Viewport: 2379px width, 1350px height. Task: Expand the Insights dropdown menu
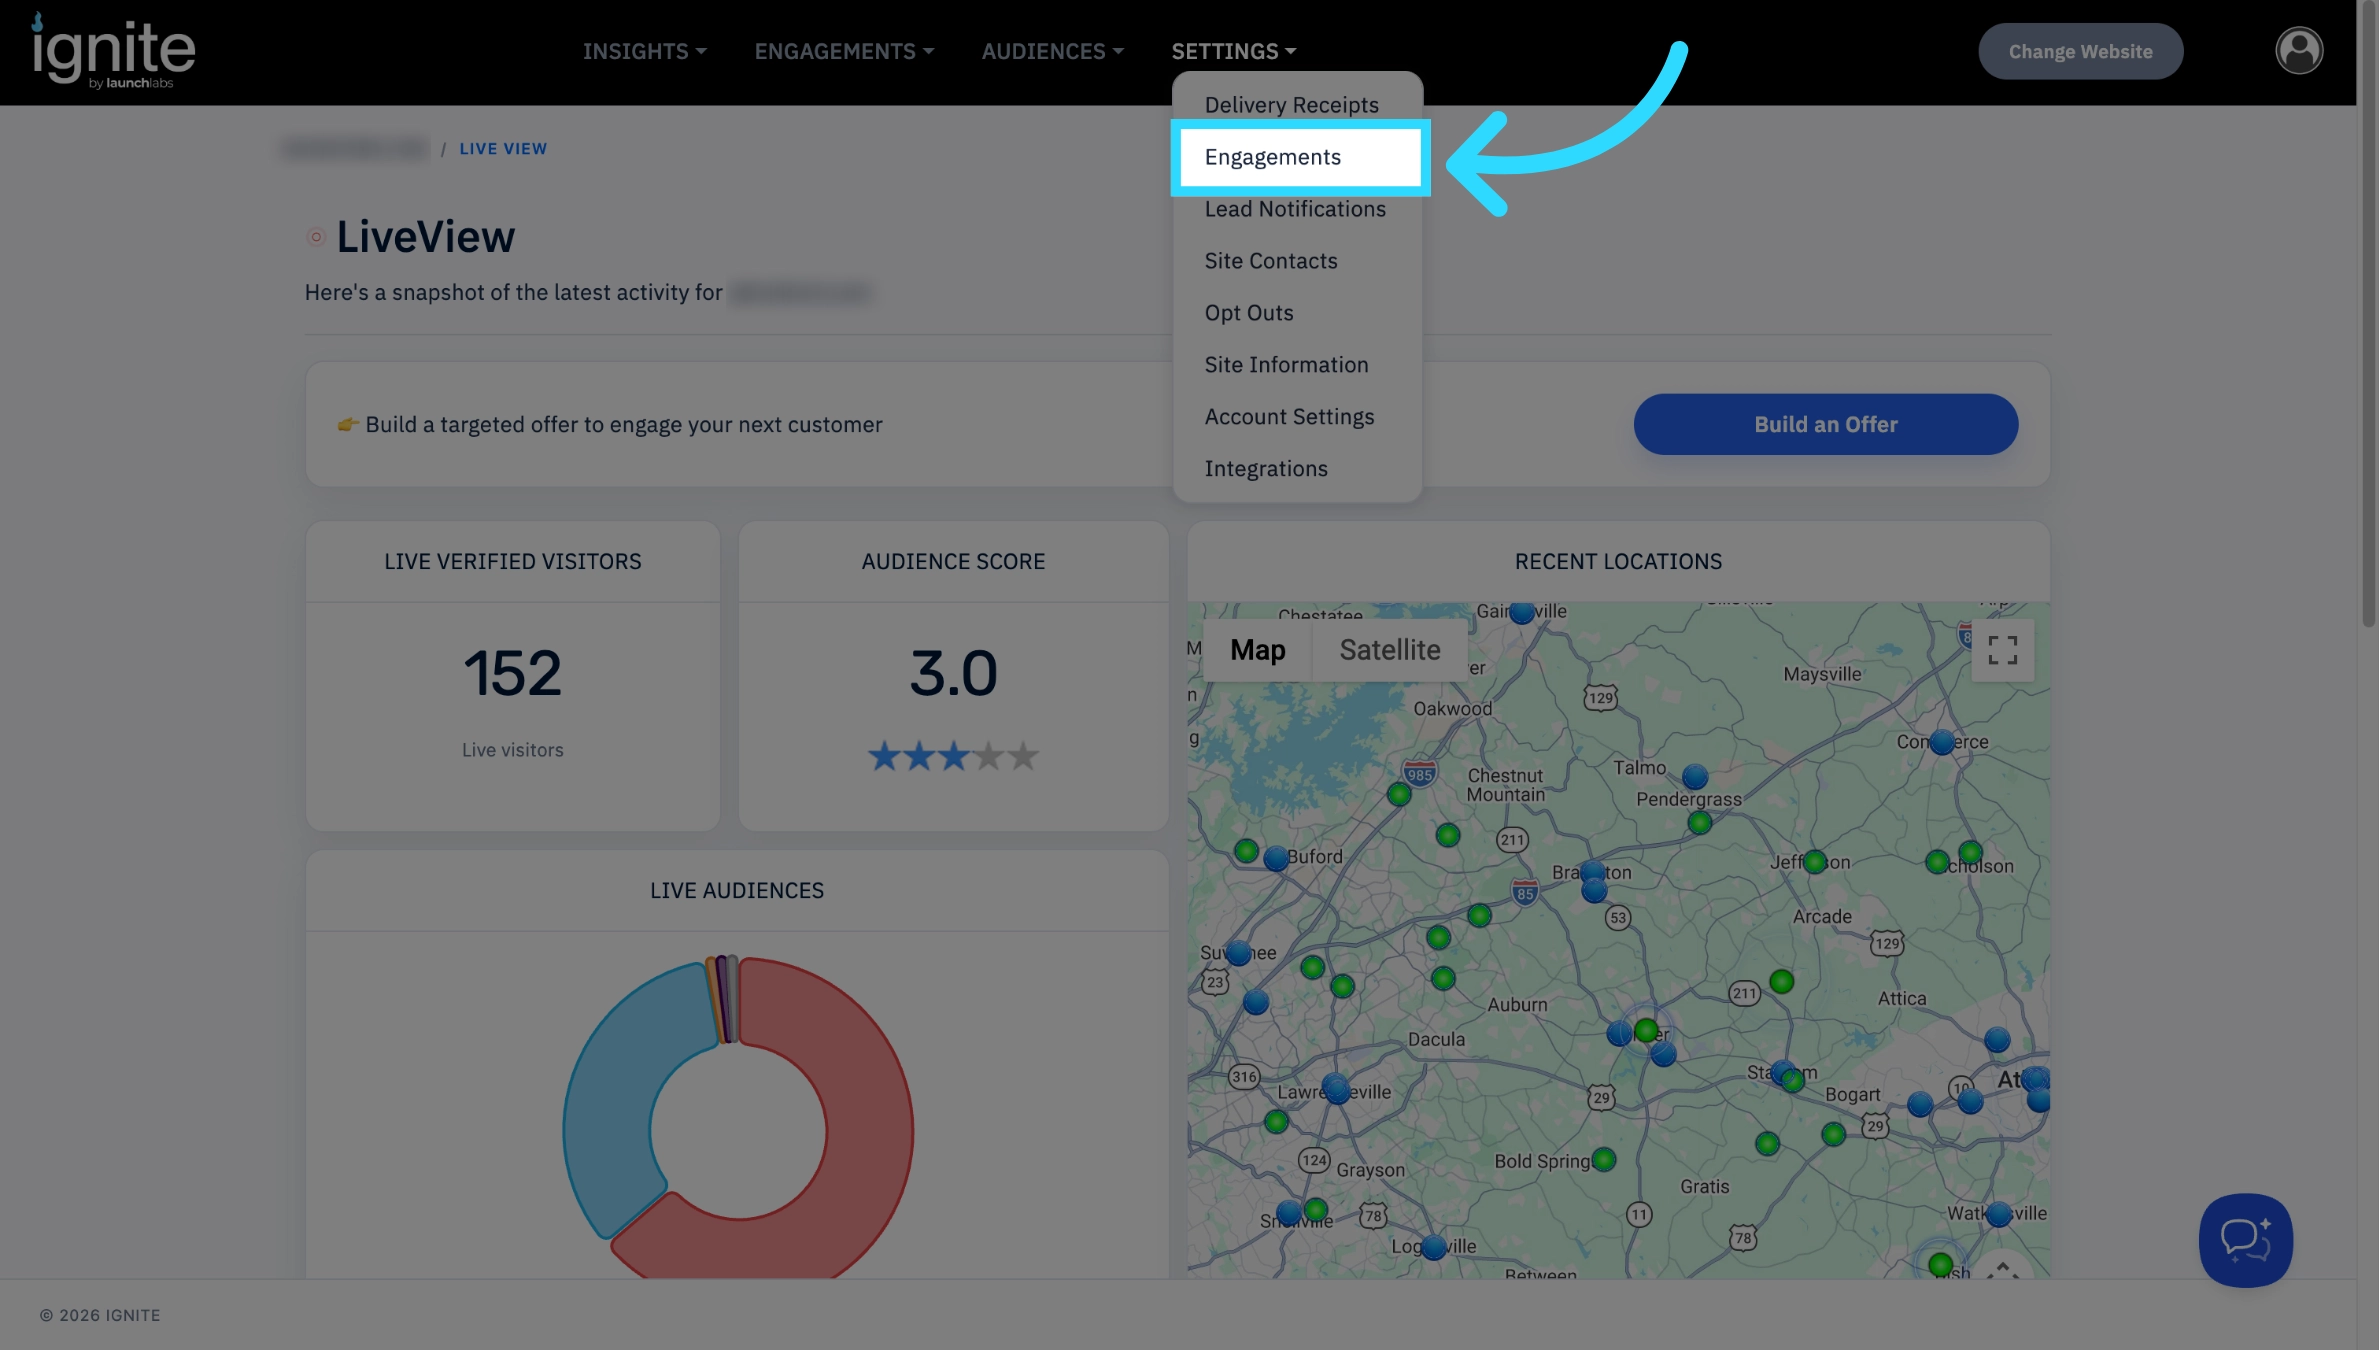645,51
